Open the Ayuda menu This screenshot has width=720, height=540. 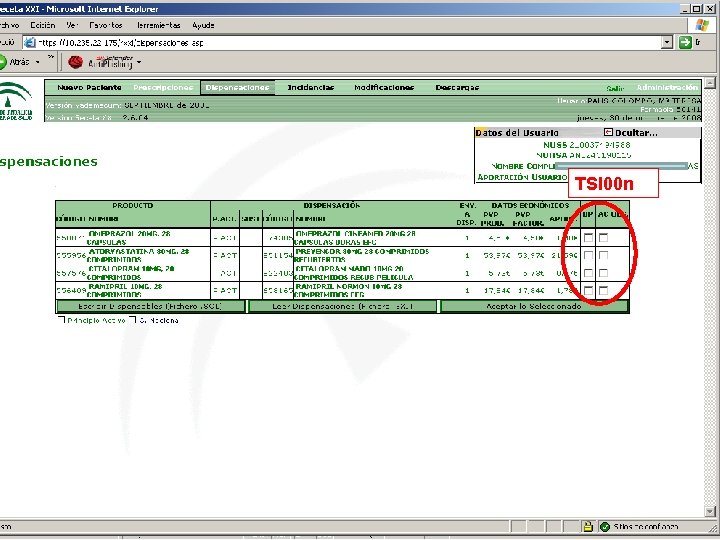click(x=203, y=25)
